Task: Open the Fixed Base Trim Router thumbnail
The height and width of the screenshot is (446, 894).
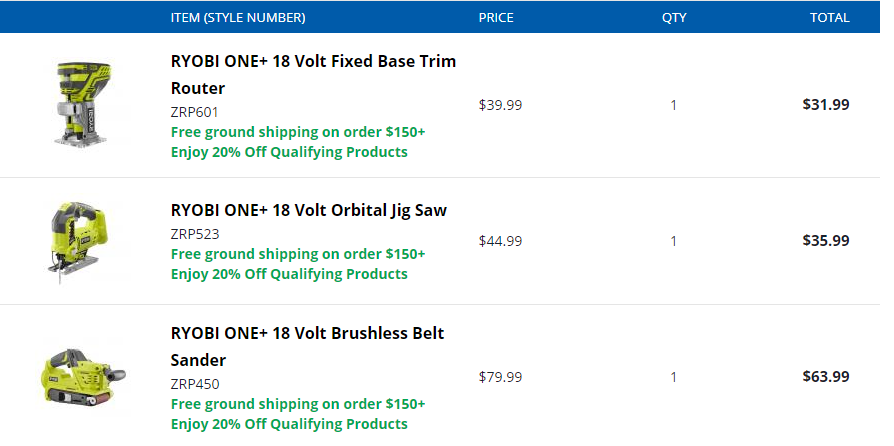Action: [84, 105]
